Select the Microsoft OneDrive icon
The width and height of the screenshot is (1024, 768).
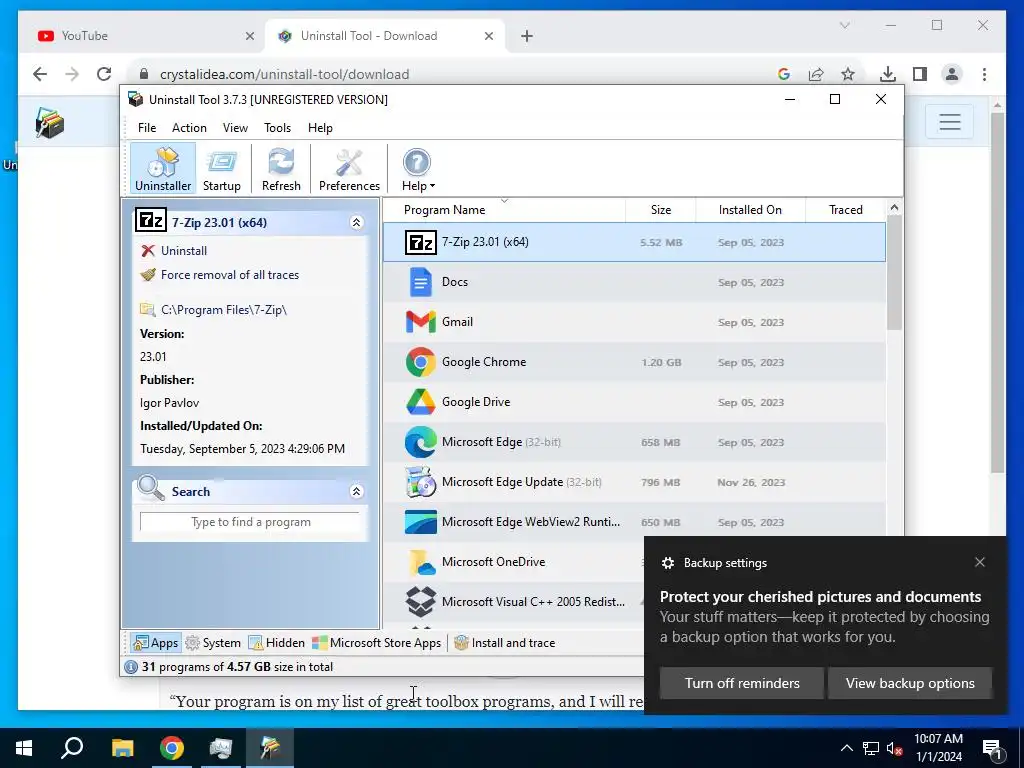click(x=421, y=562)
